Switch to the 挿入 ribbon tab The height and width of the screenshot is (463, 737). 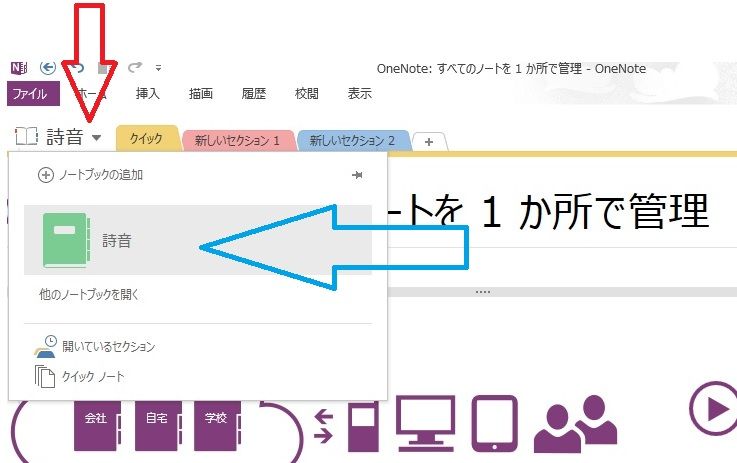tap(148, 94)
